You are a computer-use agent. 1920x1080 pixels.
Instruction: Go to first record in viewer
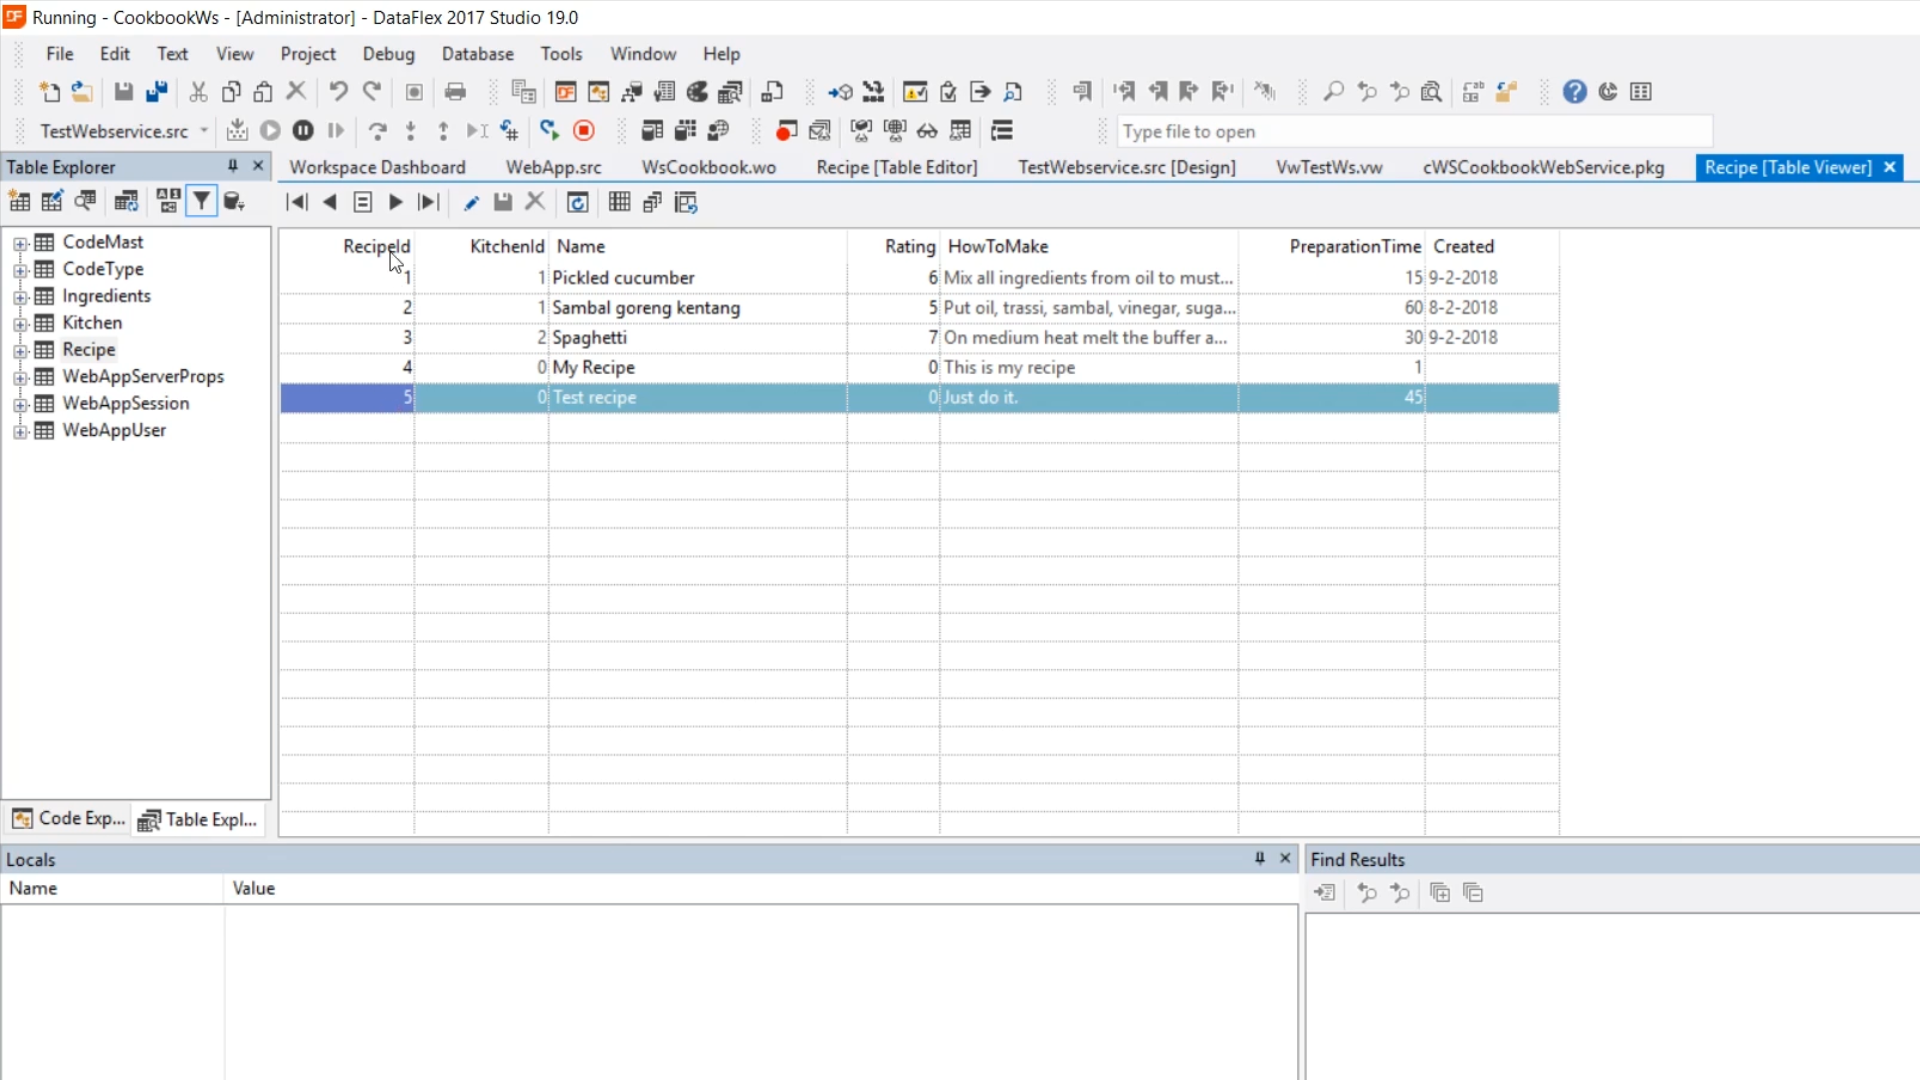coord(296,203)
